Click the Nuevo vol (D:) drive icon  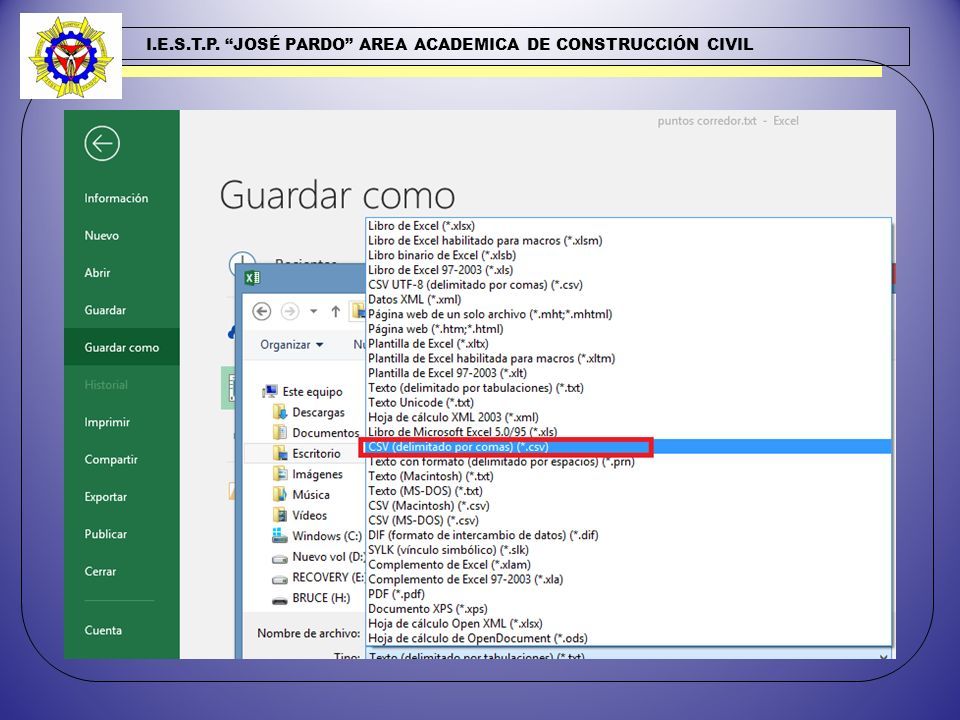coord(280,558)
